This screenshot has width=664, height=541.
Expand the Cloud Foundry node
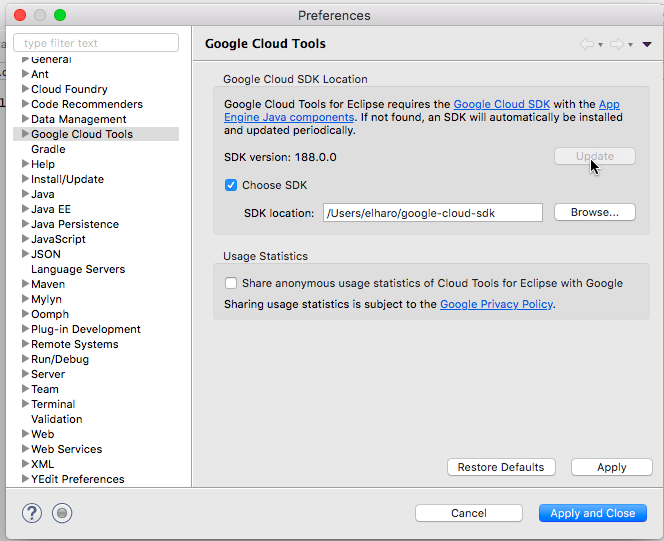coord(25,89)
